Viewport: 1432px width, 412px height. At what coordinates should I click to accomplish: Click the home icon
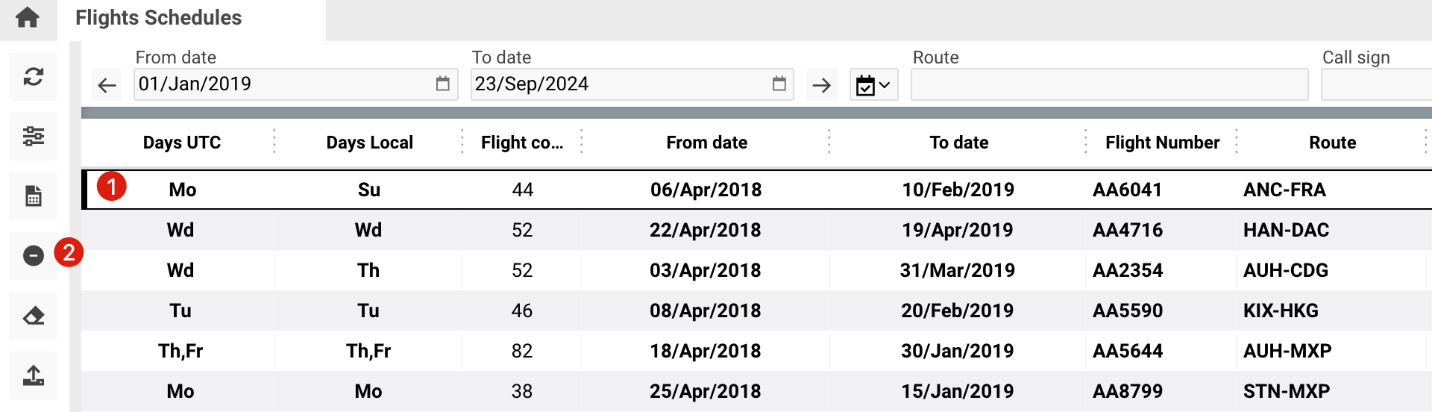pos(28,18)
